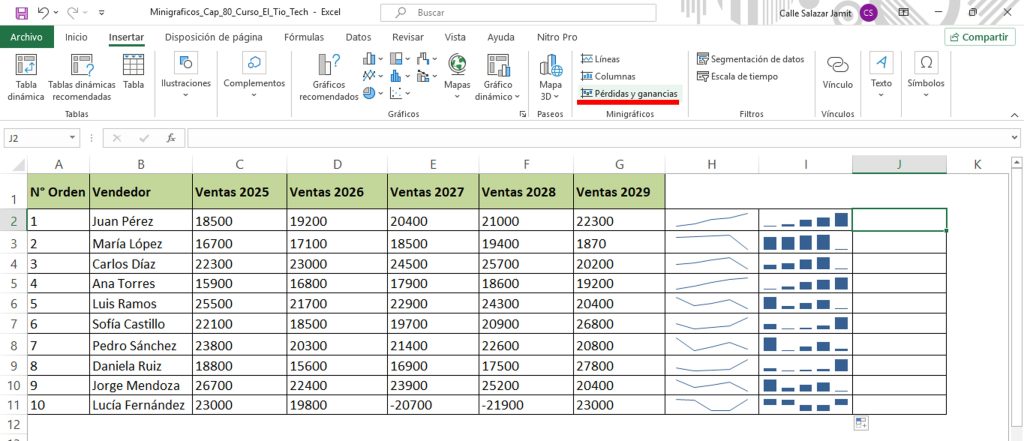Insert a Vínculo link
Image resolution: width=1024 pixels, height=441 pixels.
tap(837, 72)
